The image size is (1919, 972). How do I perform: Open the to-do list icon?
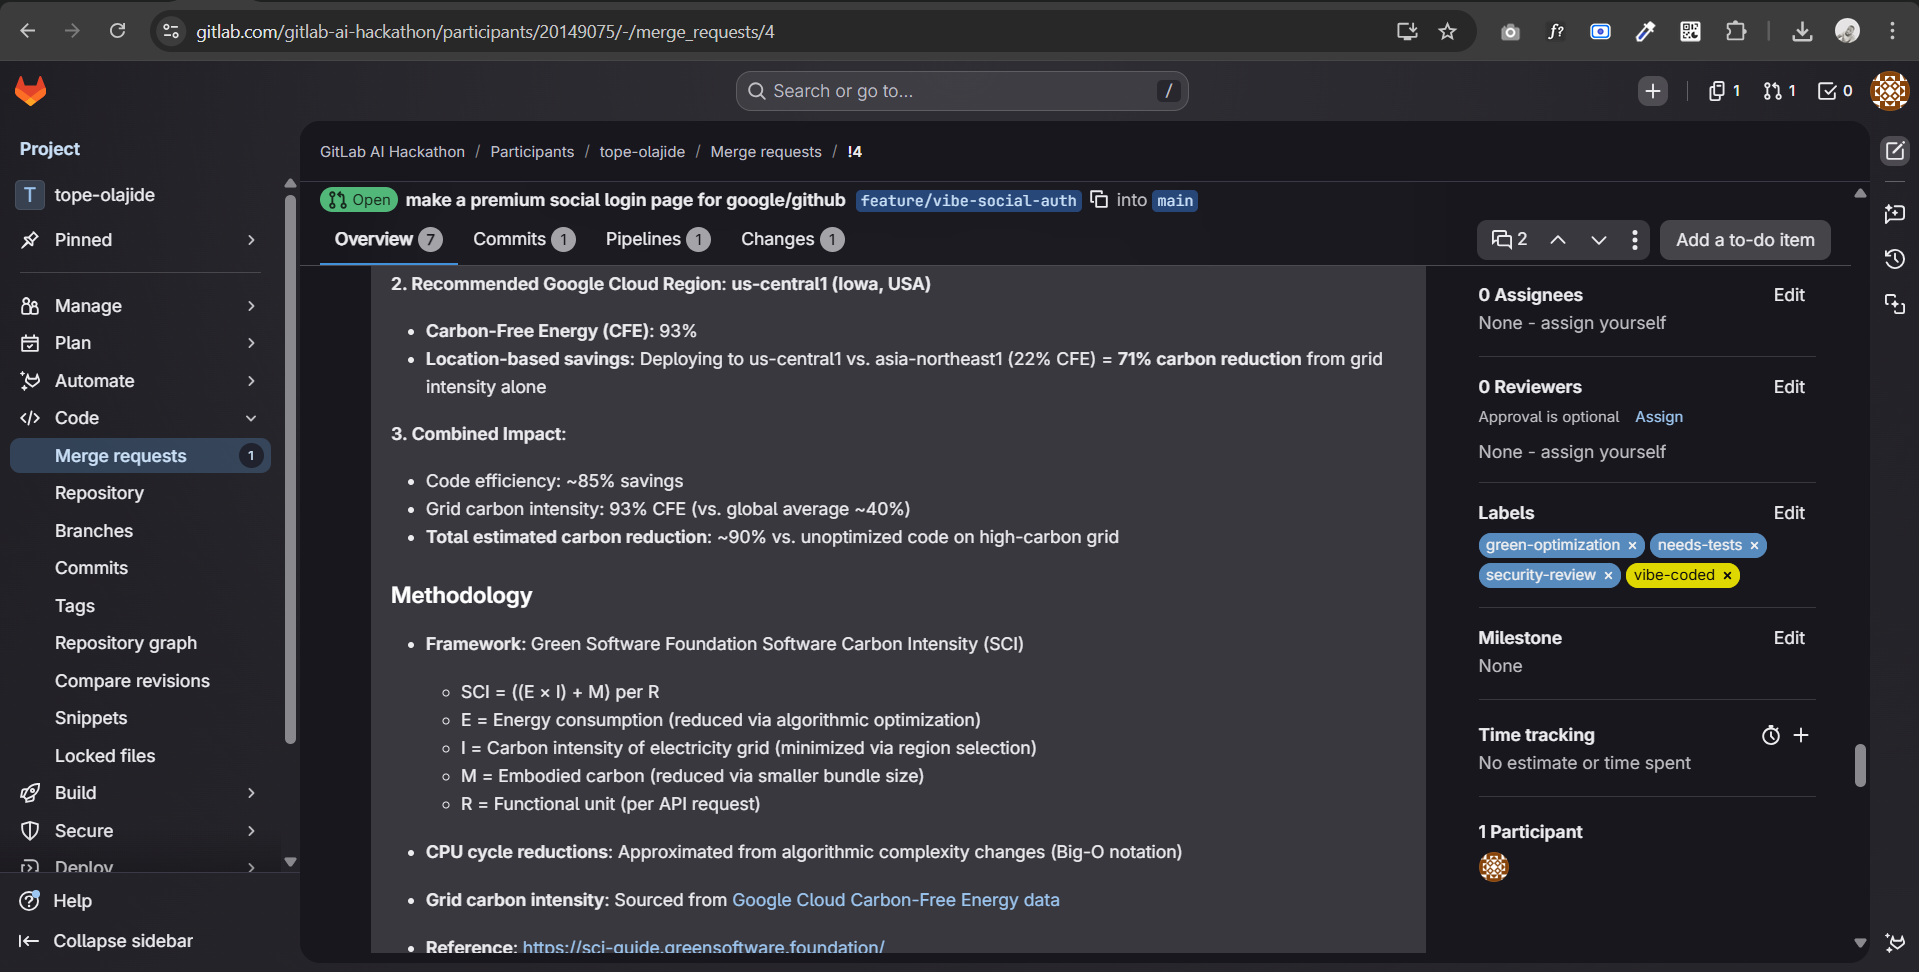[1834, 91]
